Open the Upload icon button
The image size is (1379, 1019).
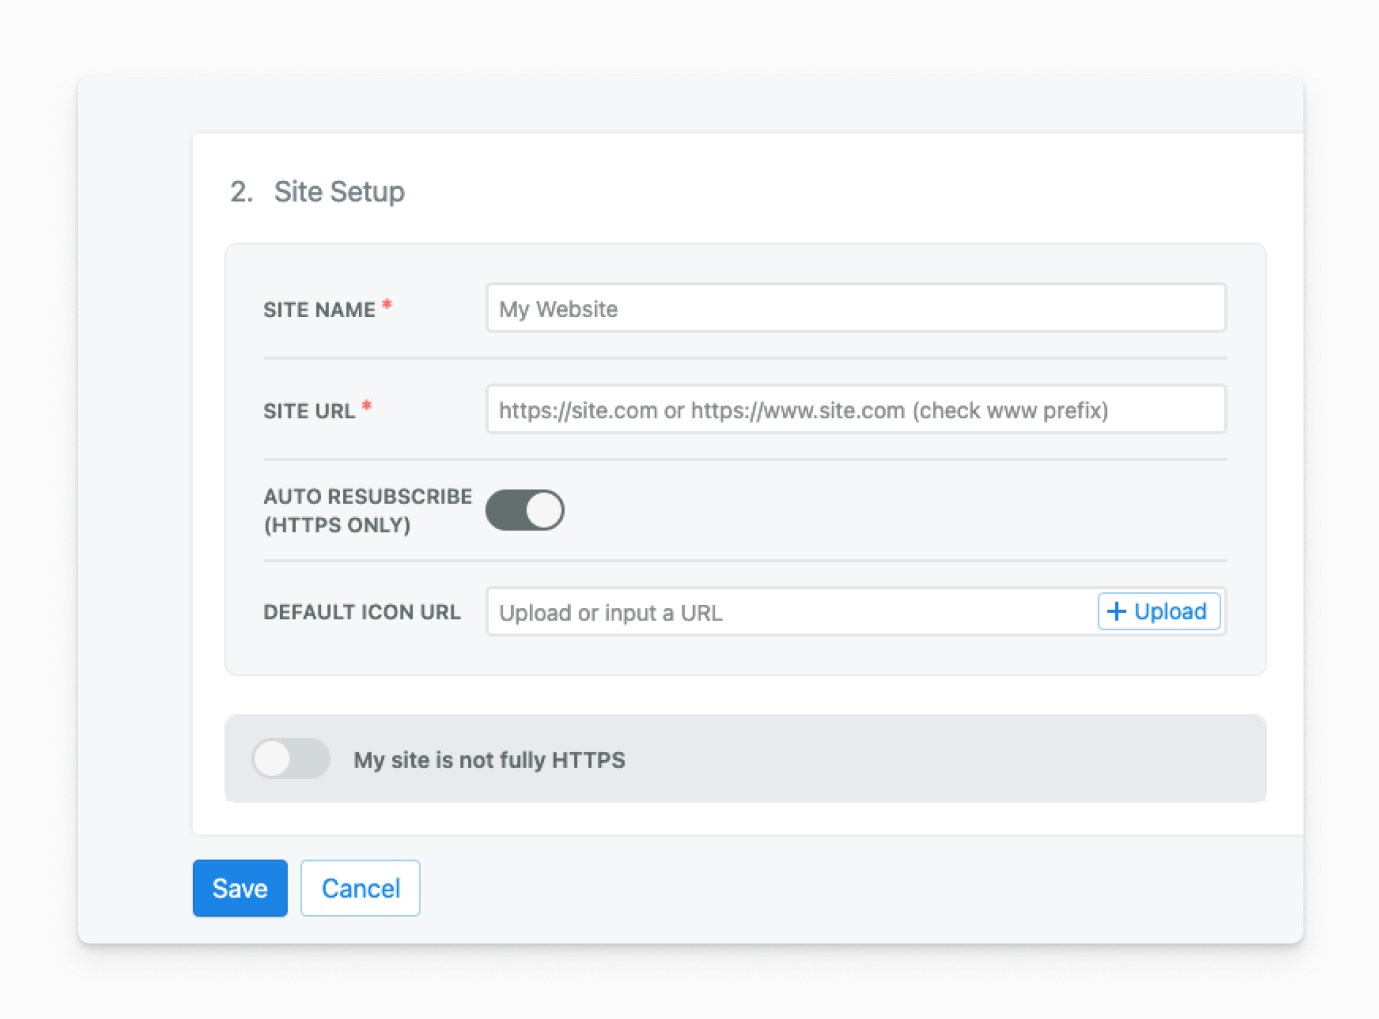(1159, 611)
